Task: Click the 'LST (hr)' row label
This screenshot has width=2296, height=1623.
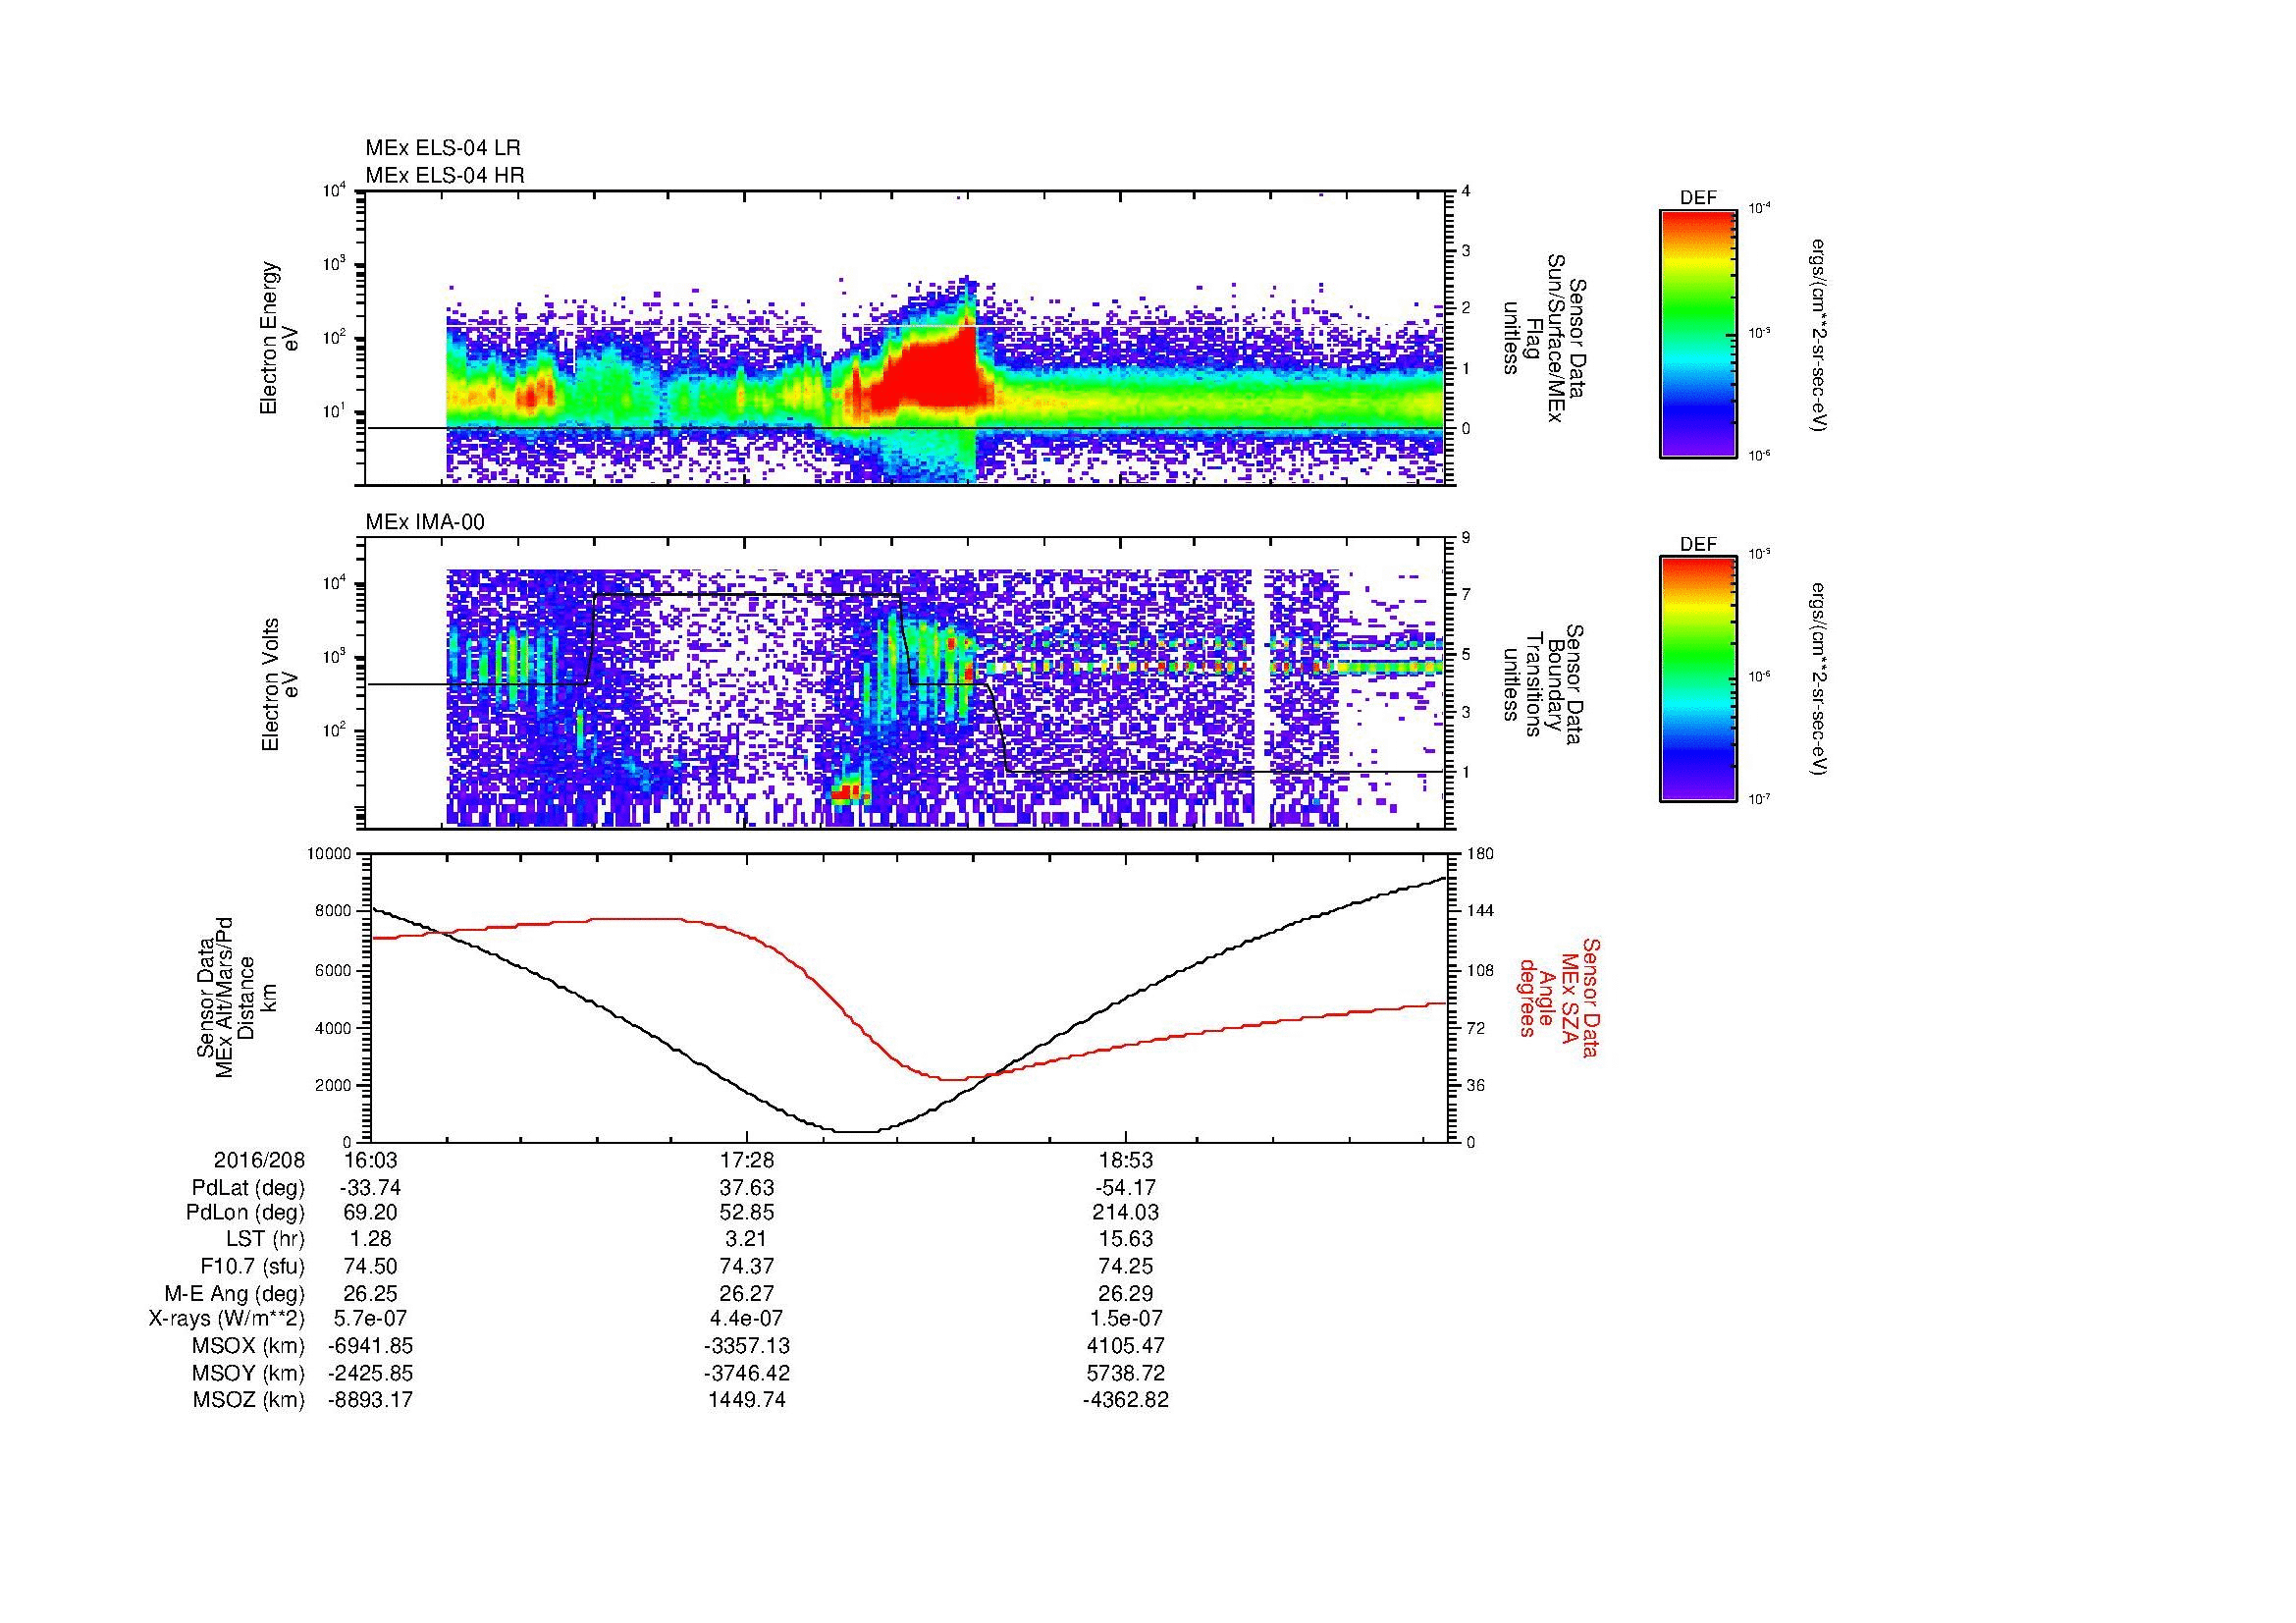Action: point(267,1239)
